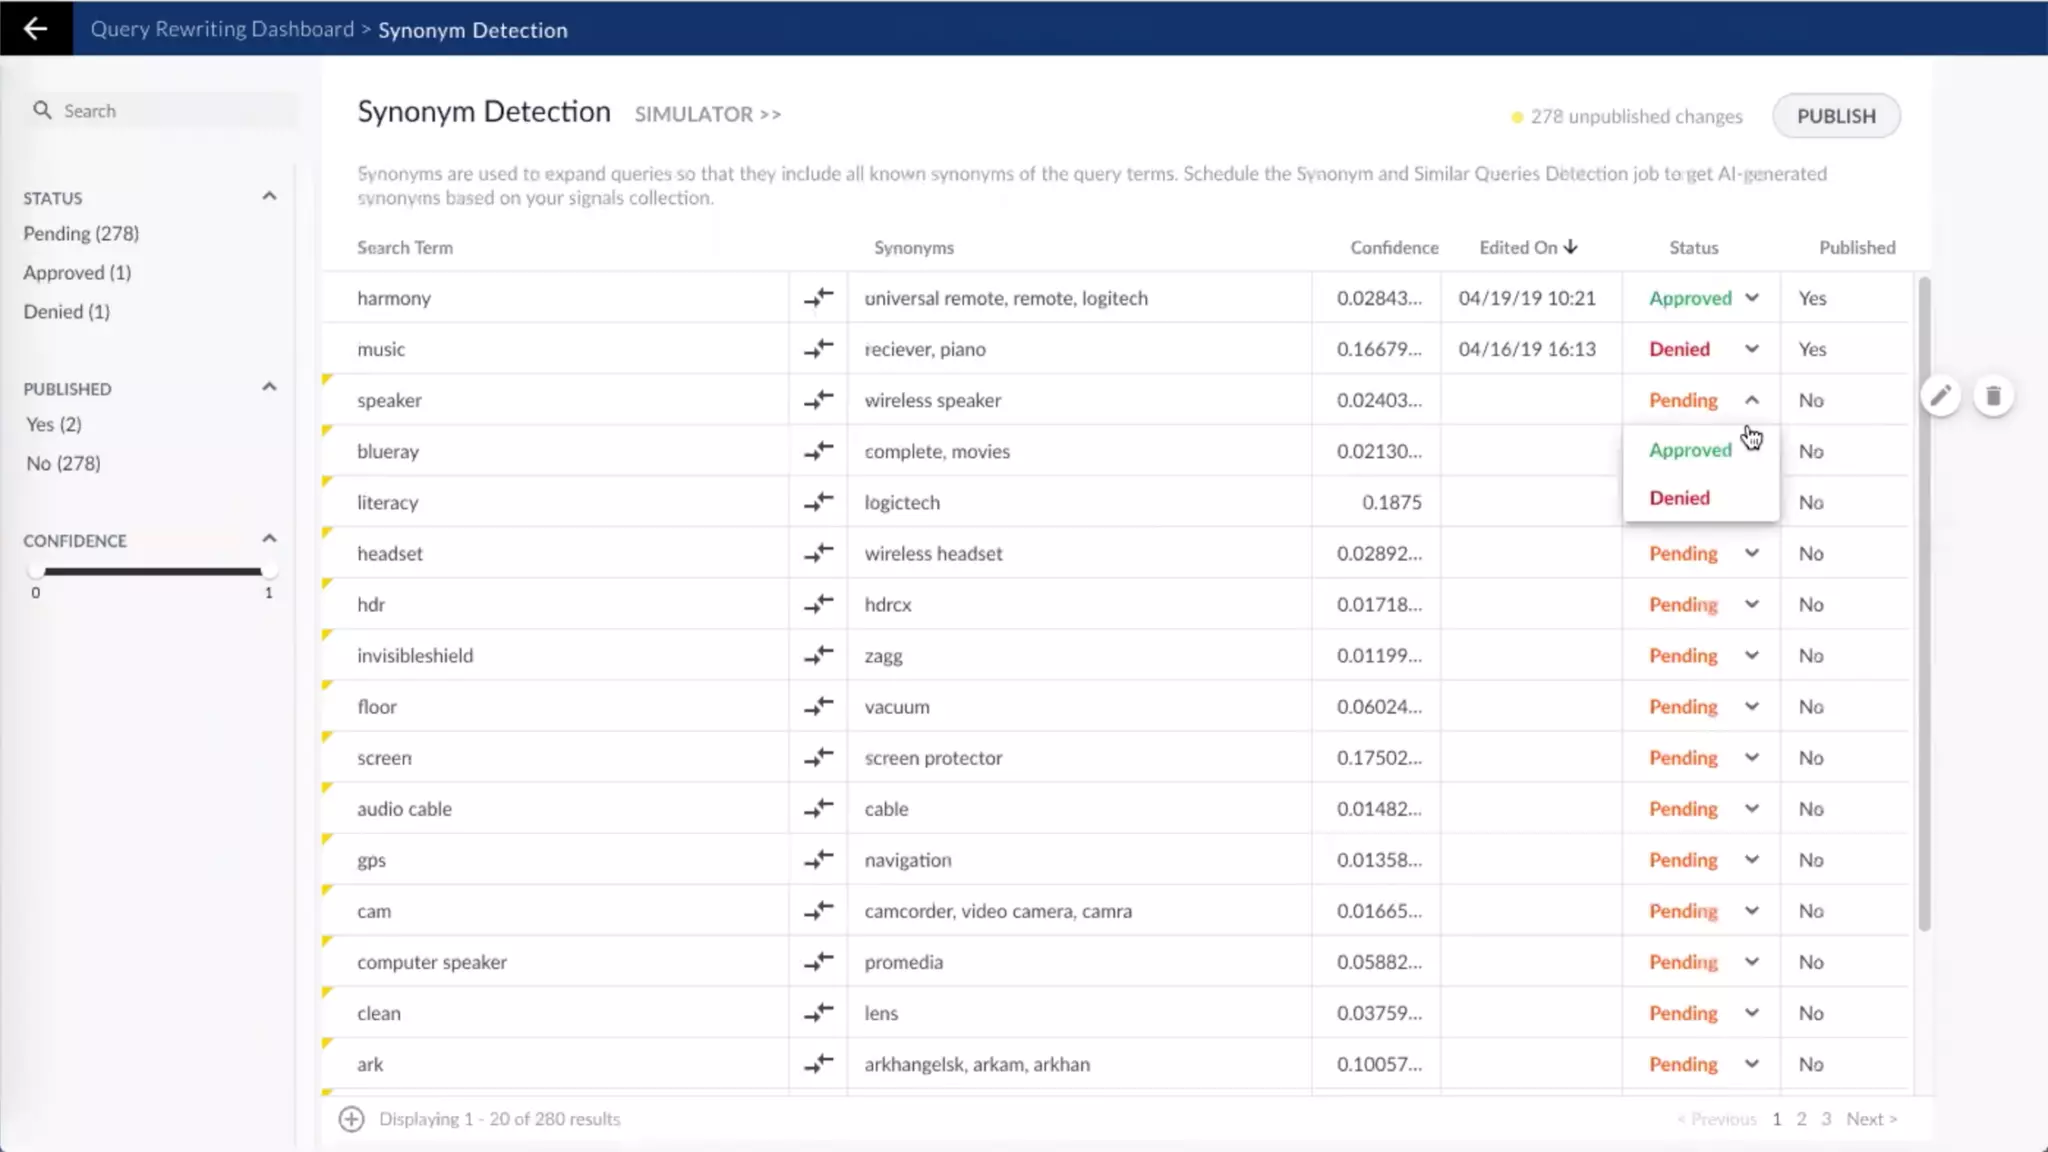Click the back arrow icon
The image size is (2048, 1152).
36,28
